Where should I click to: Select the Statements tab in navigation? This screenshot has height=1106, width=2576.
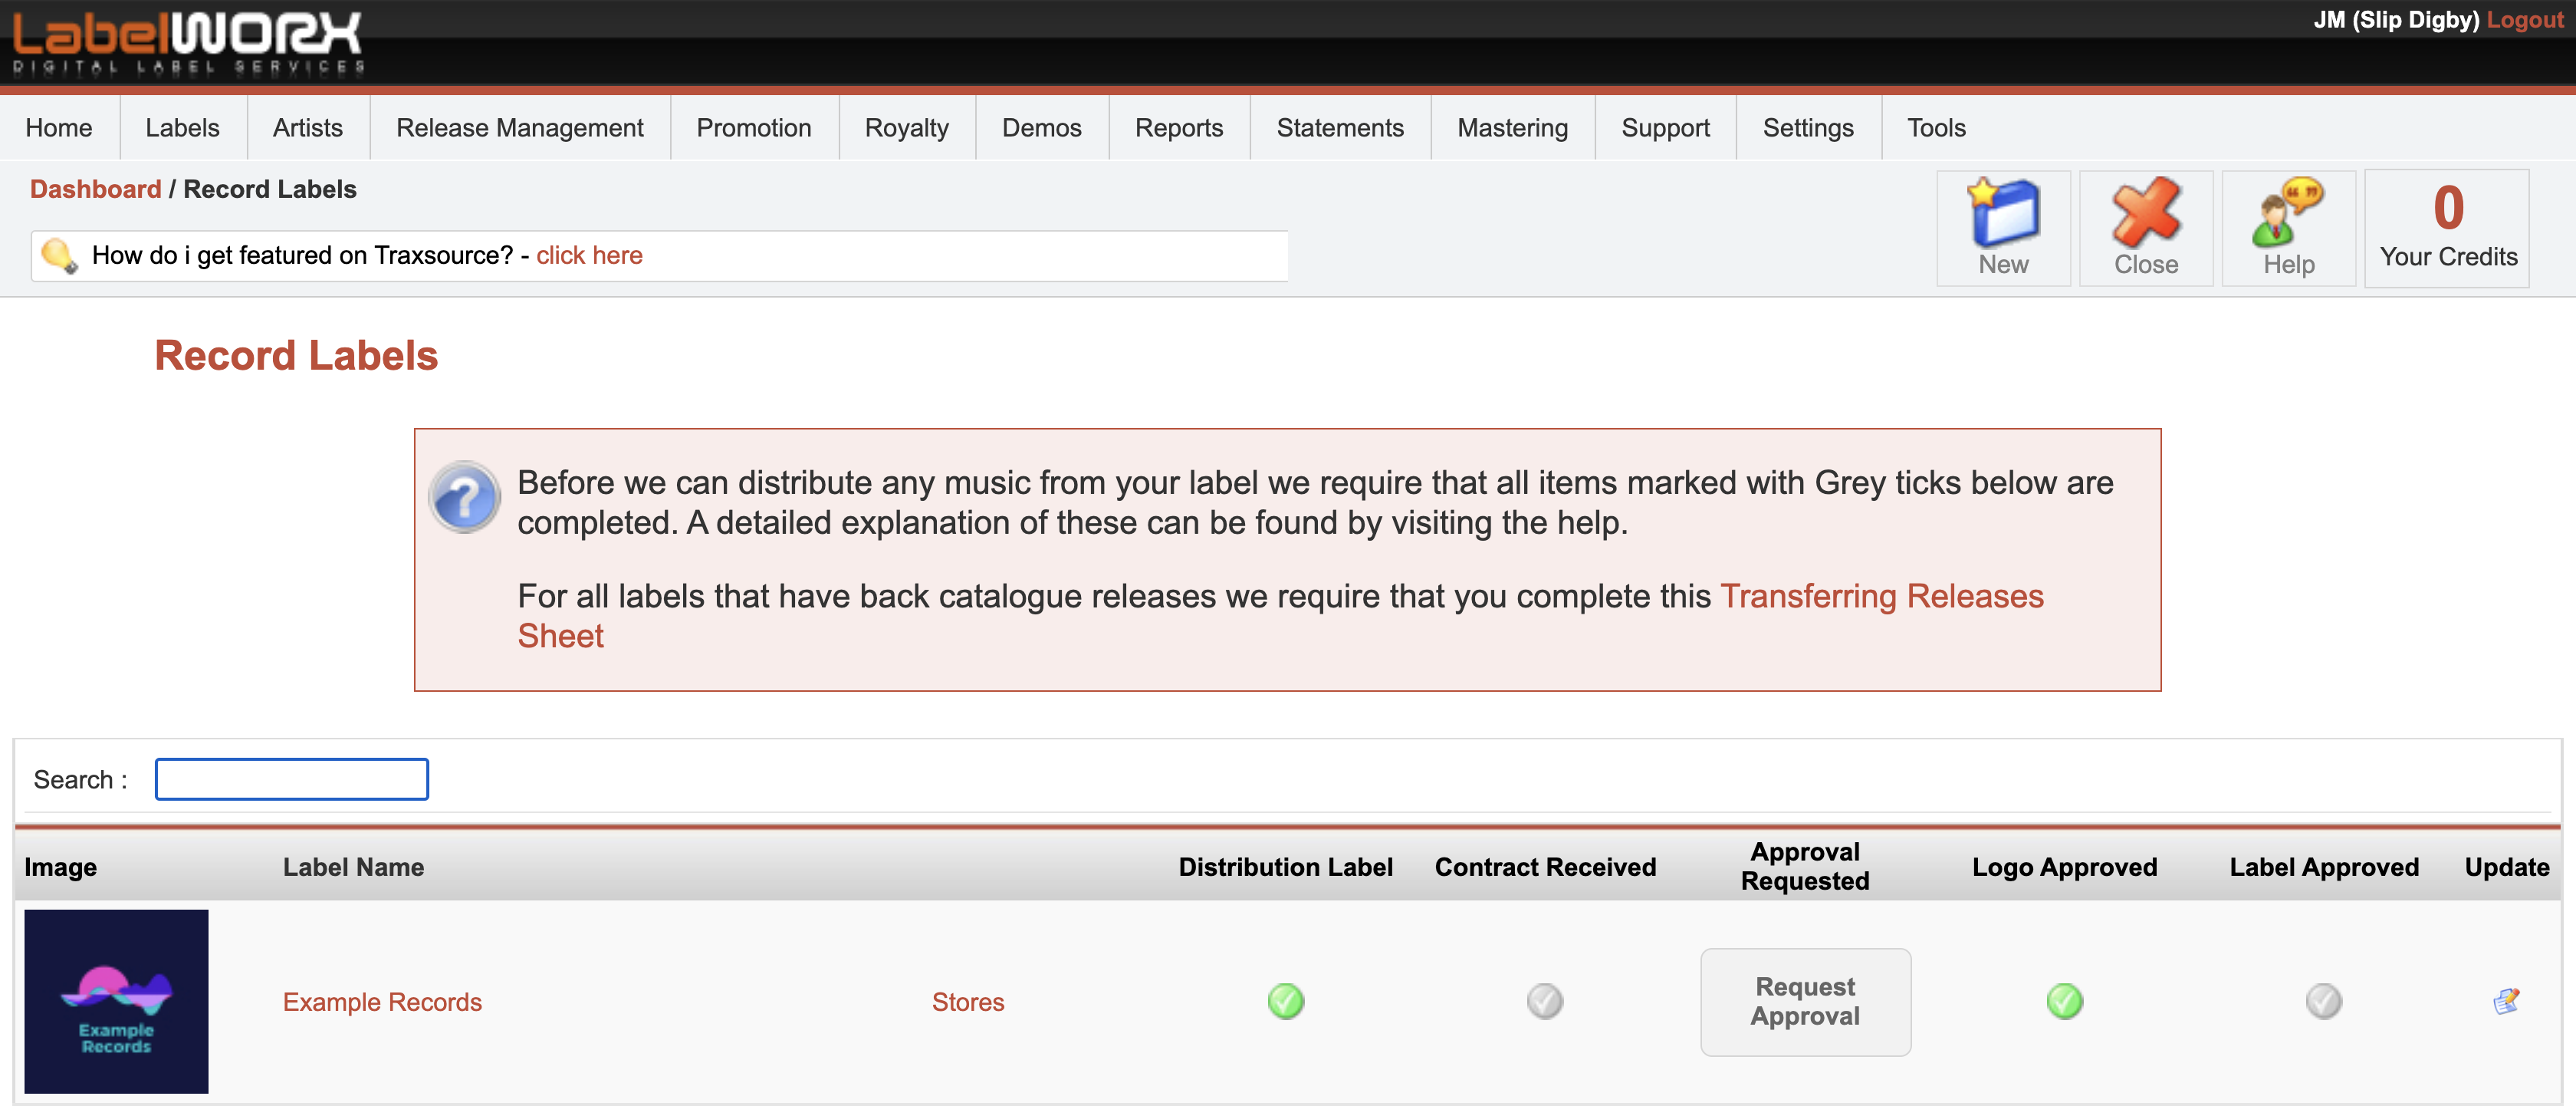pyautogui.click(x=1337, y=128)
